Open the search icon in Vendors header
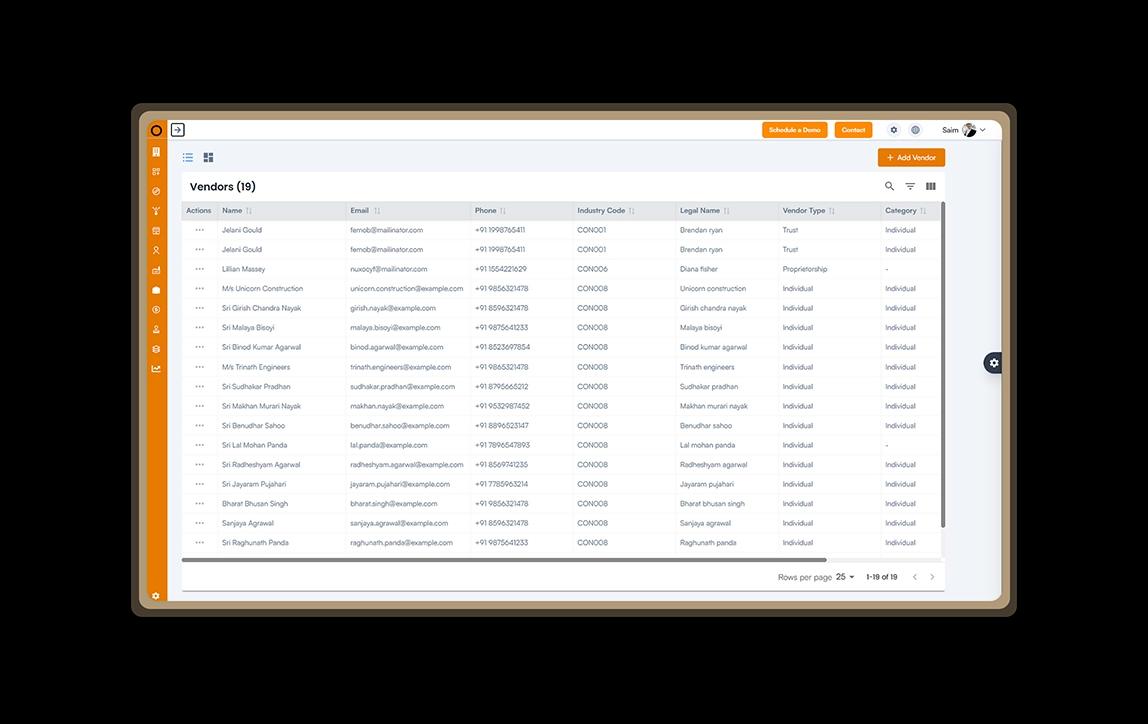This screenshot has height=724, width=1148. 889,186
